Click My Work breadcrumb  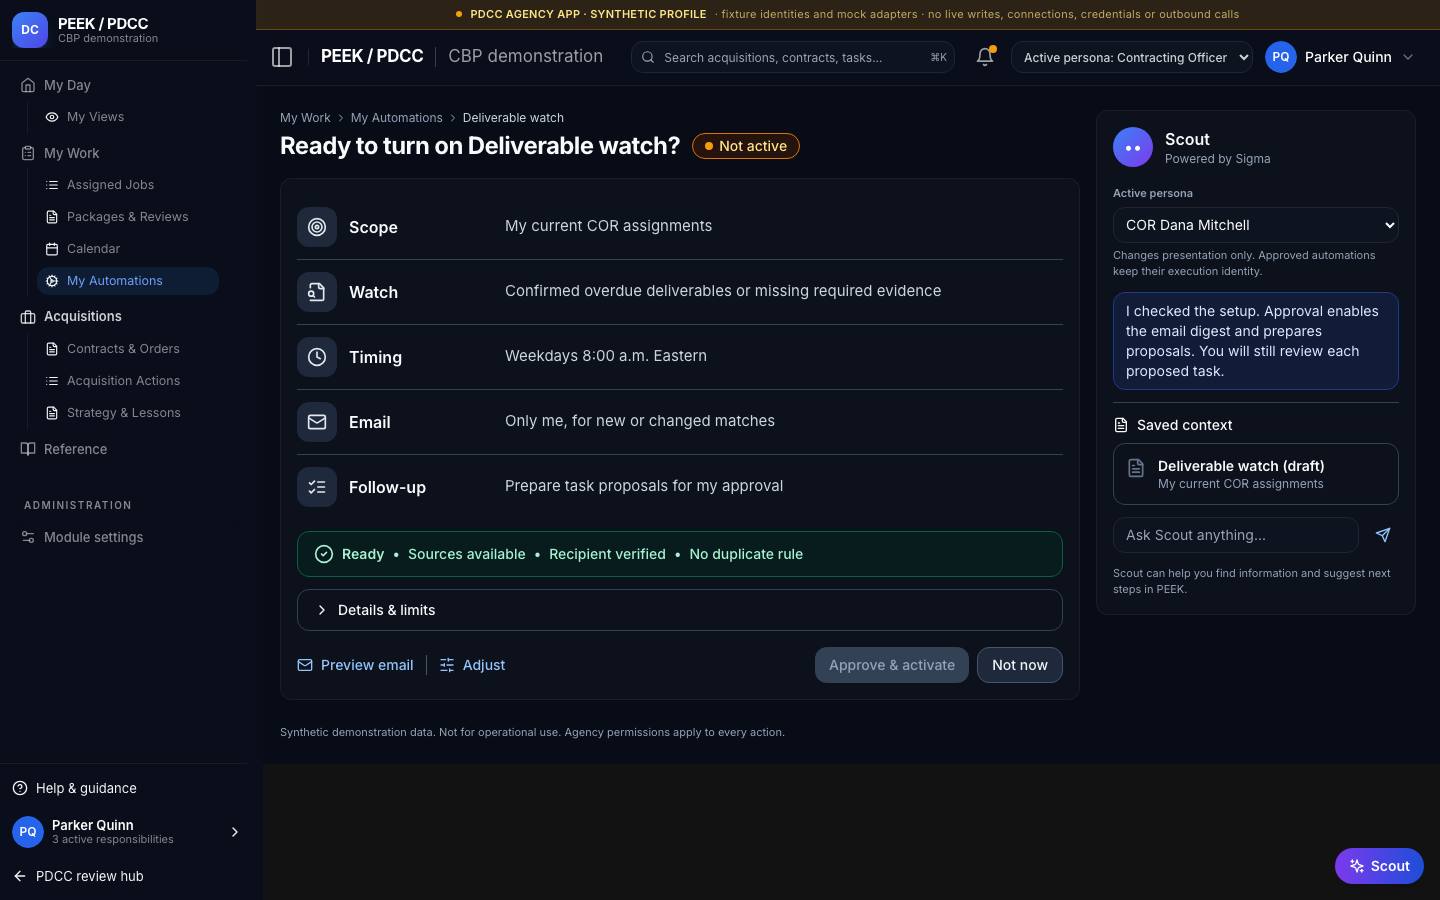(x=305, y=118)
